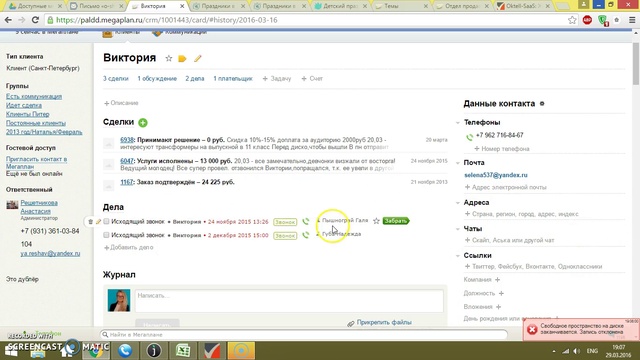Open Клиенты Питер group link
640x360 pixels.
pos(27,114)
